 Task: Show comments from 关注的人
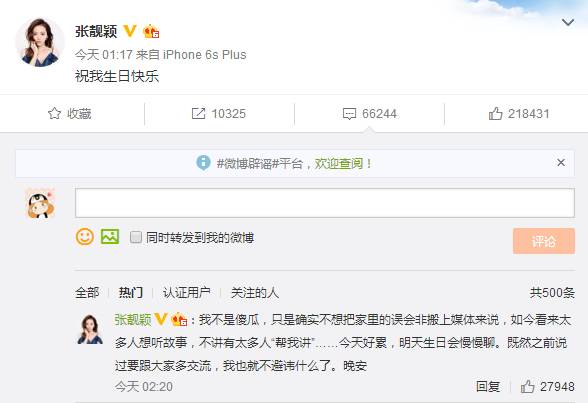(x=255, y=292)
